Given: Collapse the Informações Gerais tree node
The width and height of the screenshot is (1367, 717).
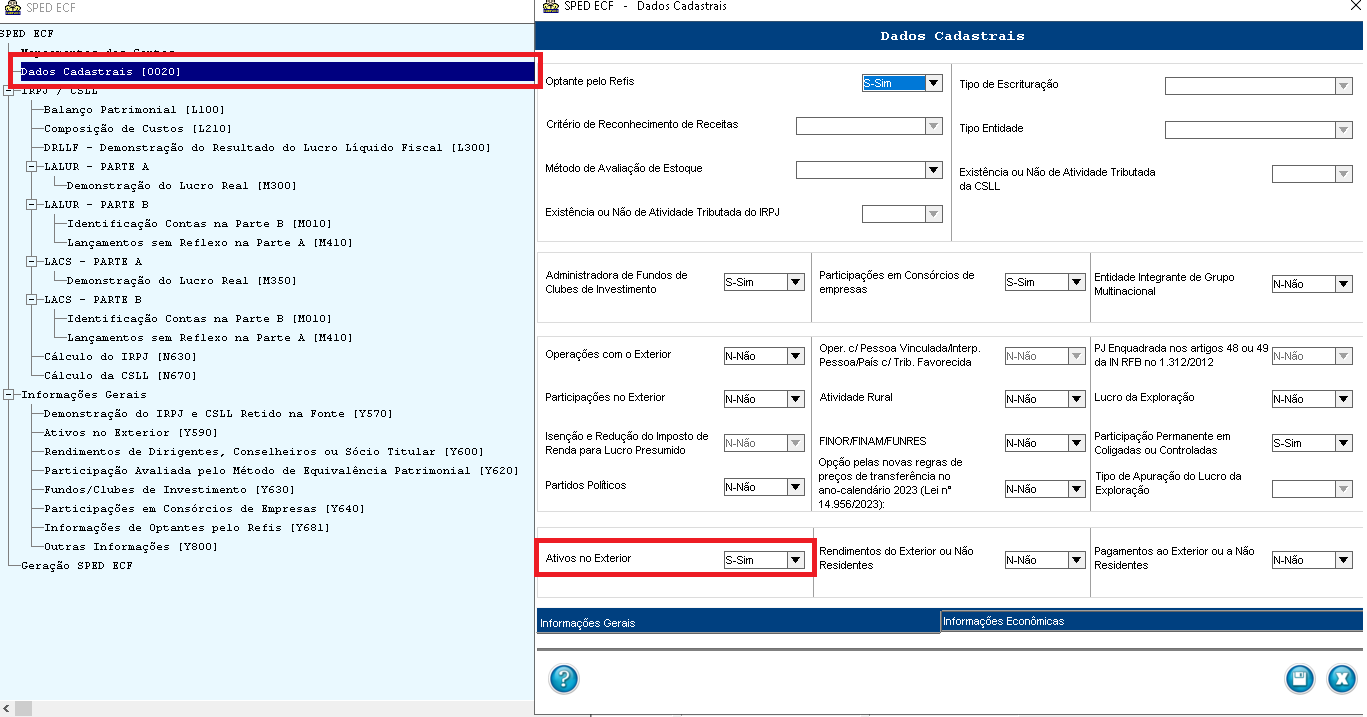Looking at the screenshot, I should pos(8,394).
